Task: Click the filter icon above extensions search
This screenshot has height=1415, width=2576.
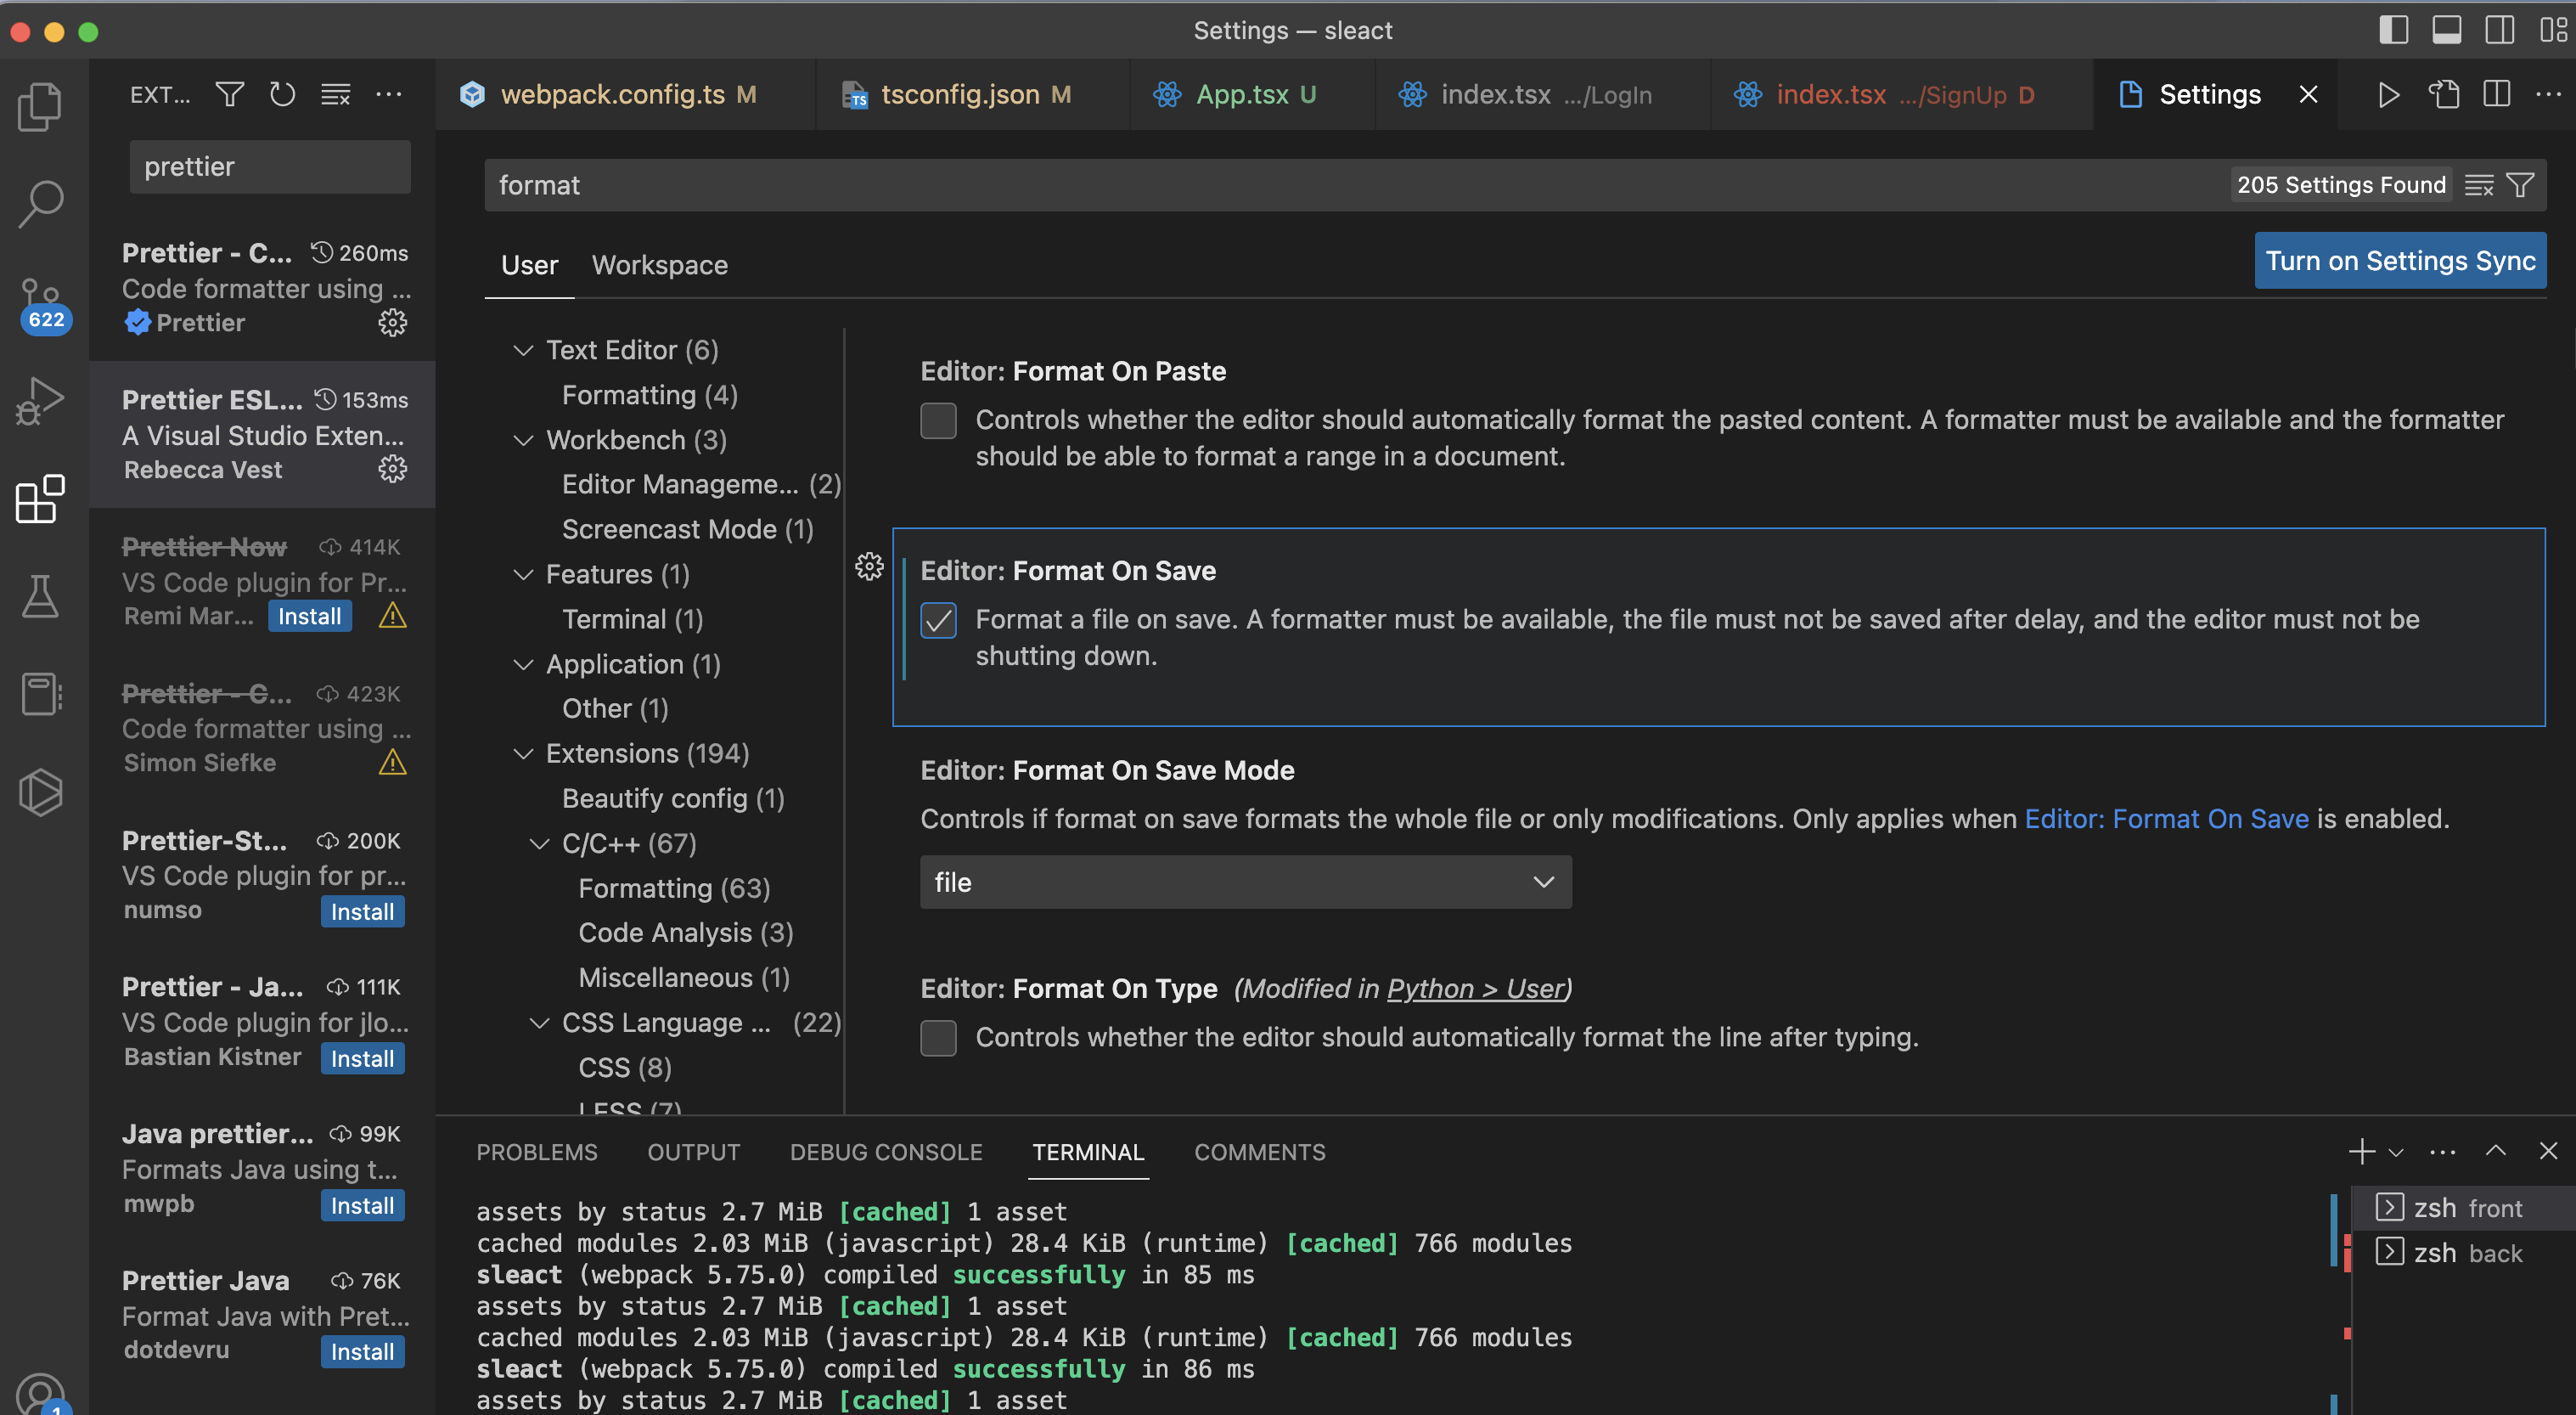Action: click(x=229, y=94)
